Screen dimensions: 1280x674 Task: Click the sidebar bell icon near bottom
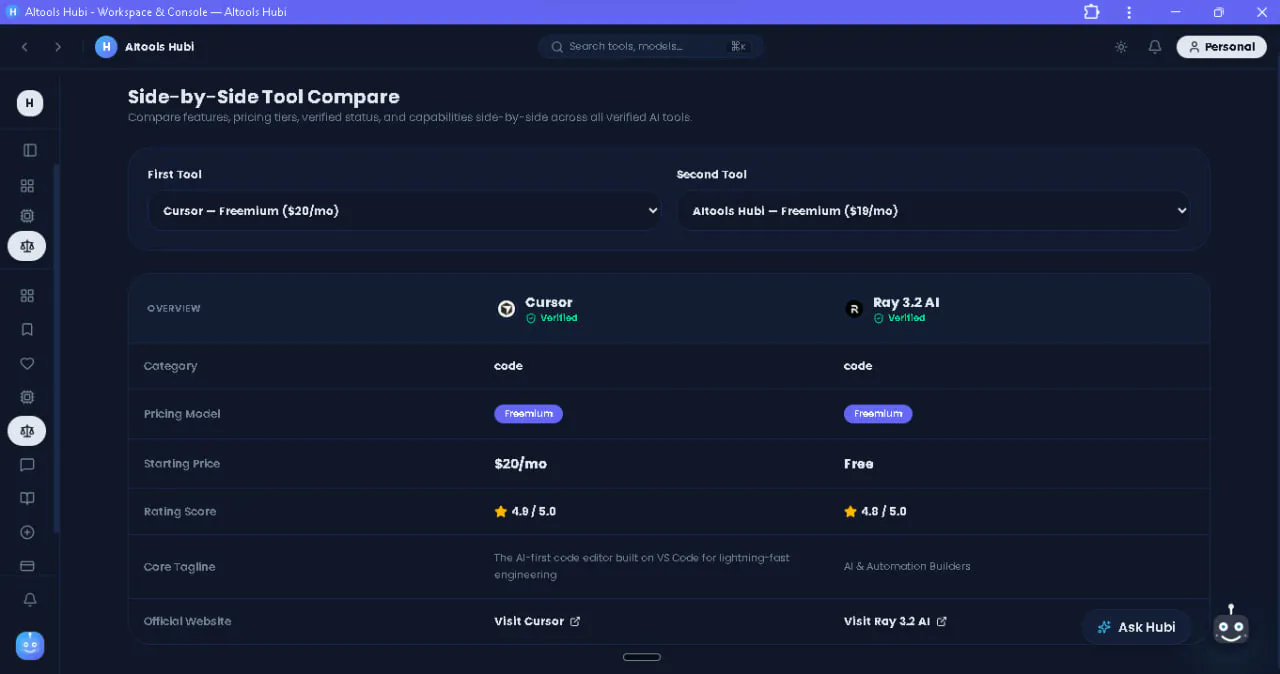30,600
